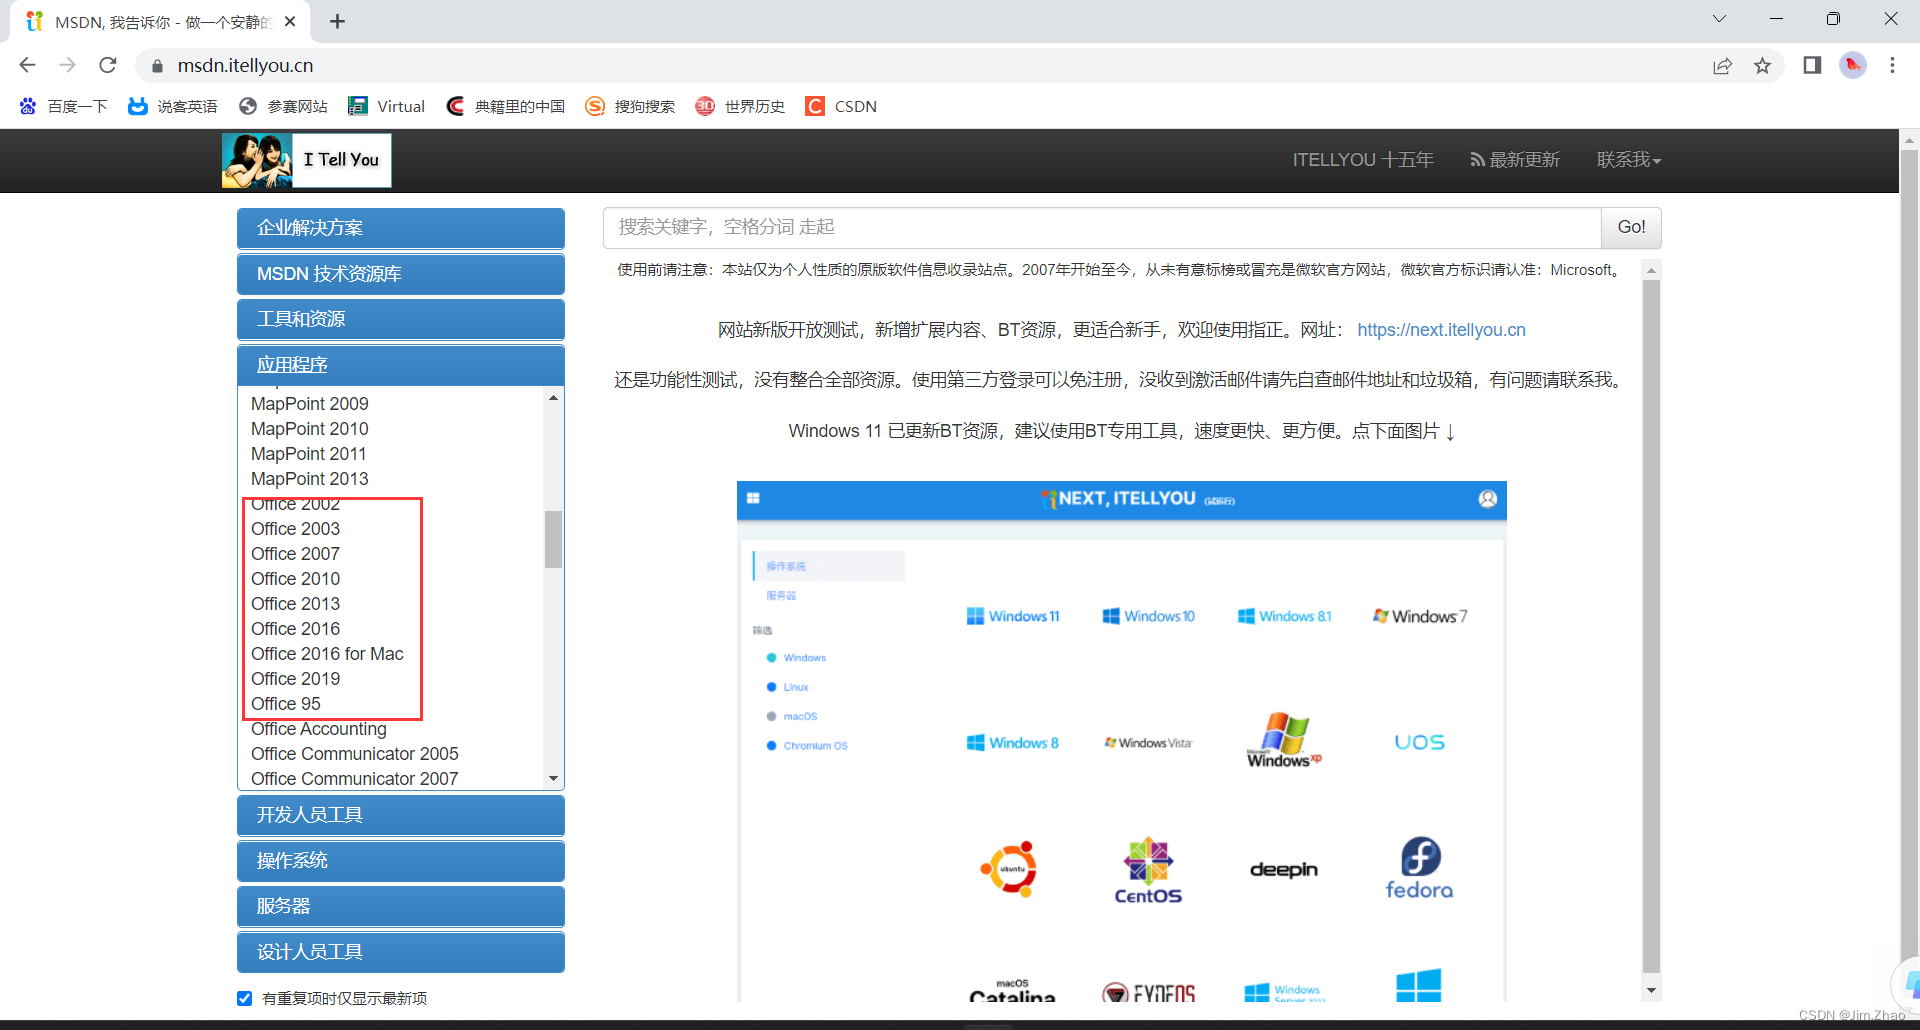
Task: Select MapPoint 2011 in list
Action: [309, 454]
